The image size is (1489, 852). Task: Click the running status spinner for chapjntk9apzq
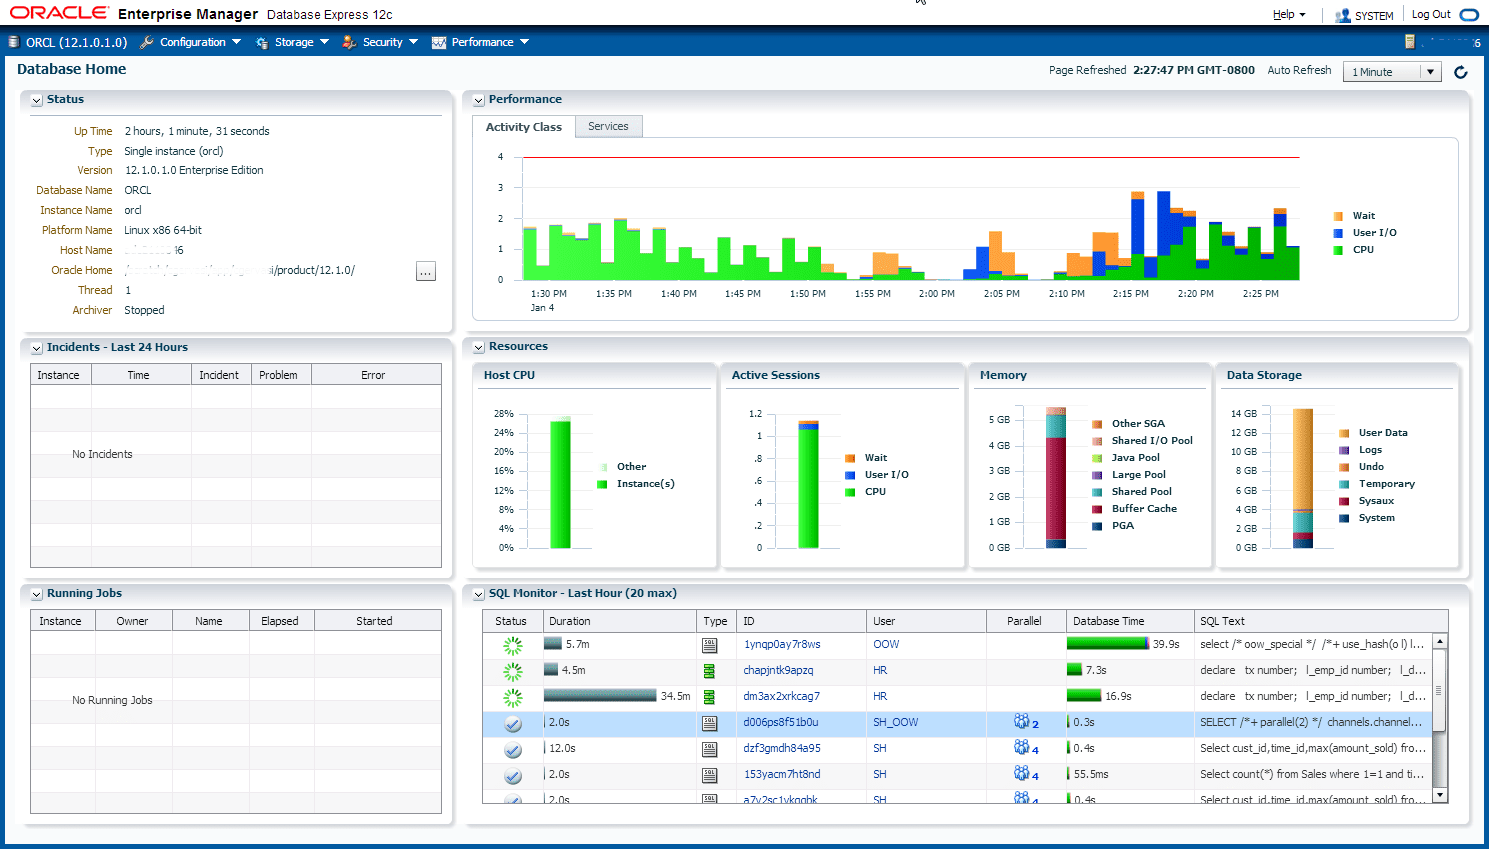513,670
